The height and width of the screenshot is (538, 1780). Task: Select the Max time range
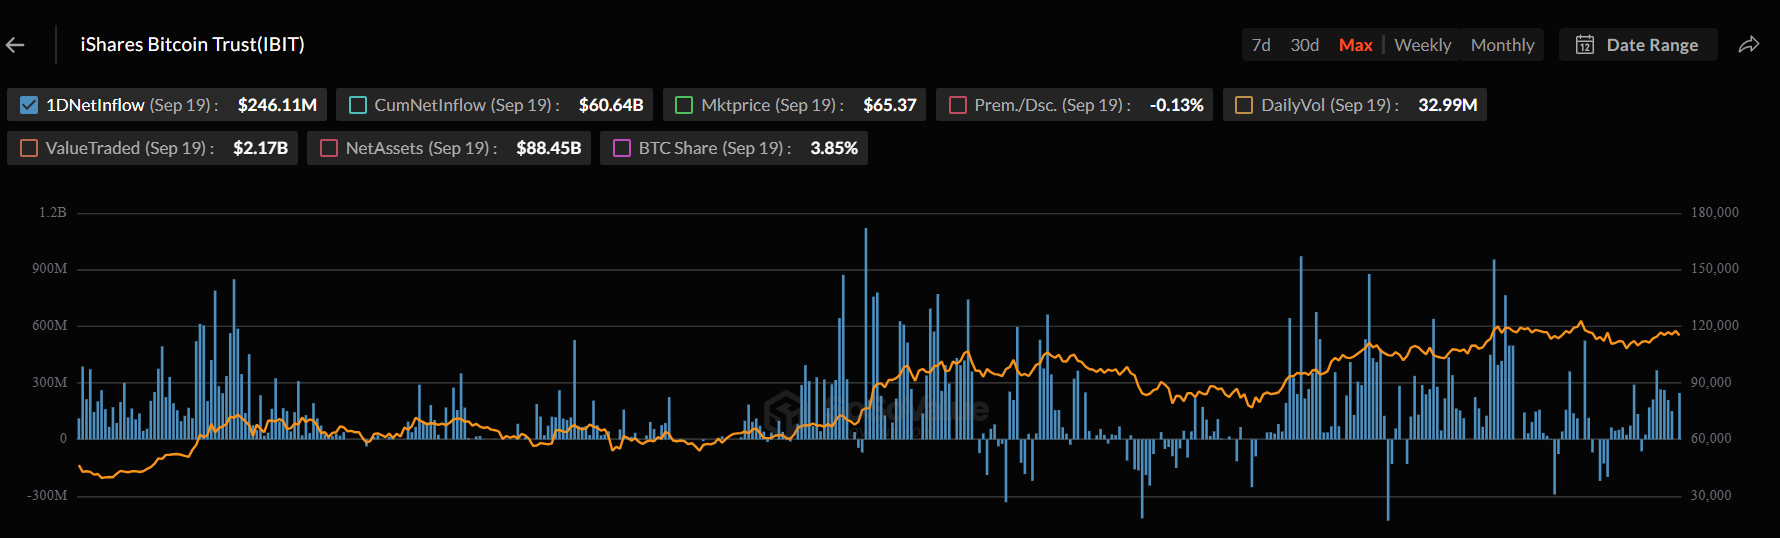click(1355, 45)
